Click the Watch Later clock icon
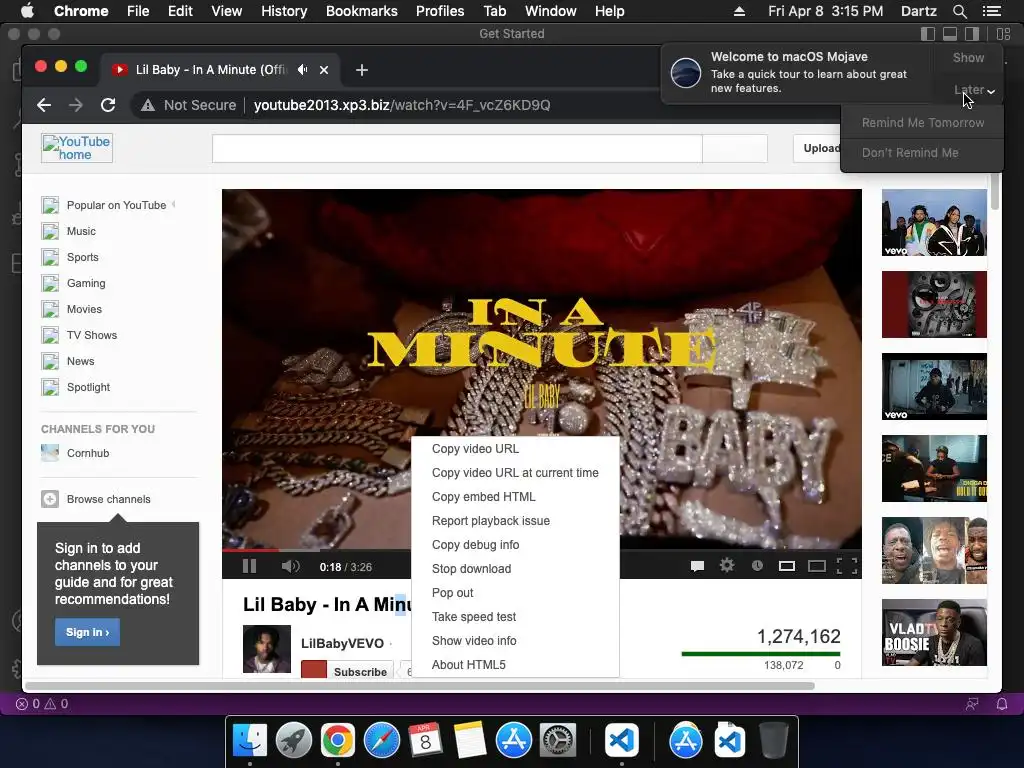The width and height of the screenshot is (1024, 768). pos(758,566)
